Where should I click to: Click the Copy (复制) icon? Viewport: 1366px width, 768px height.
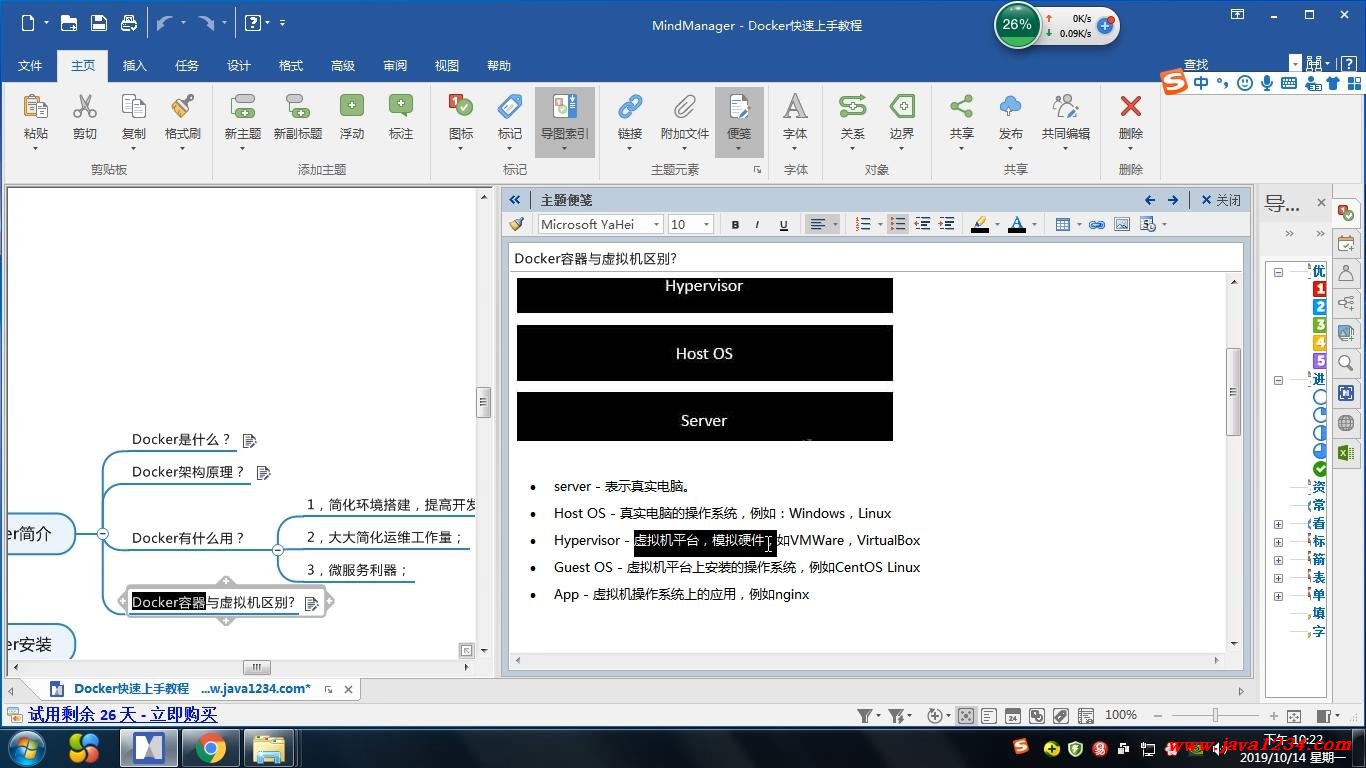point(133,107)
